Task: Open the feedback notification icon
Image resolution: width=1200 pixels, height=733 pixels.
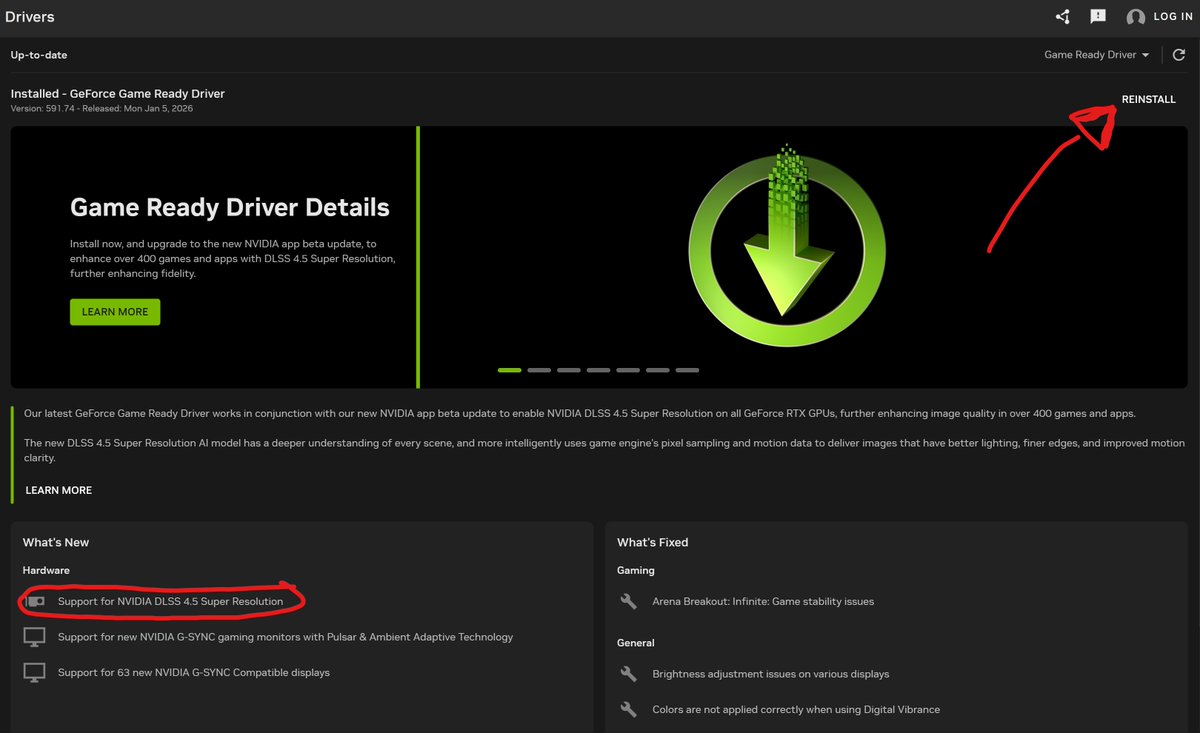Action: [x=1098, y=17]
